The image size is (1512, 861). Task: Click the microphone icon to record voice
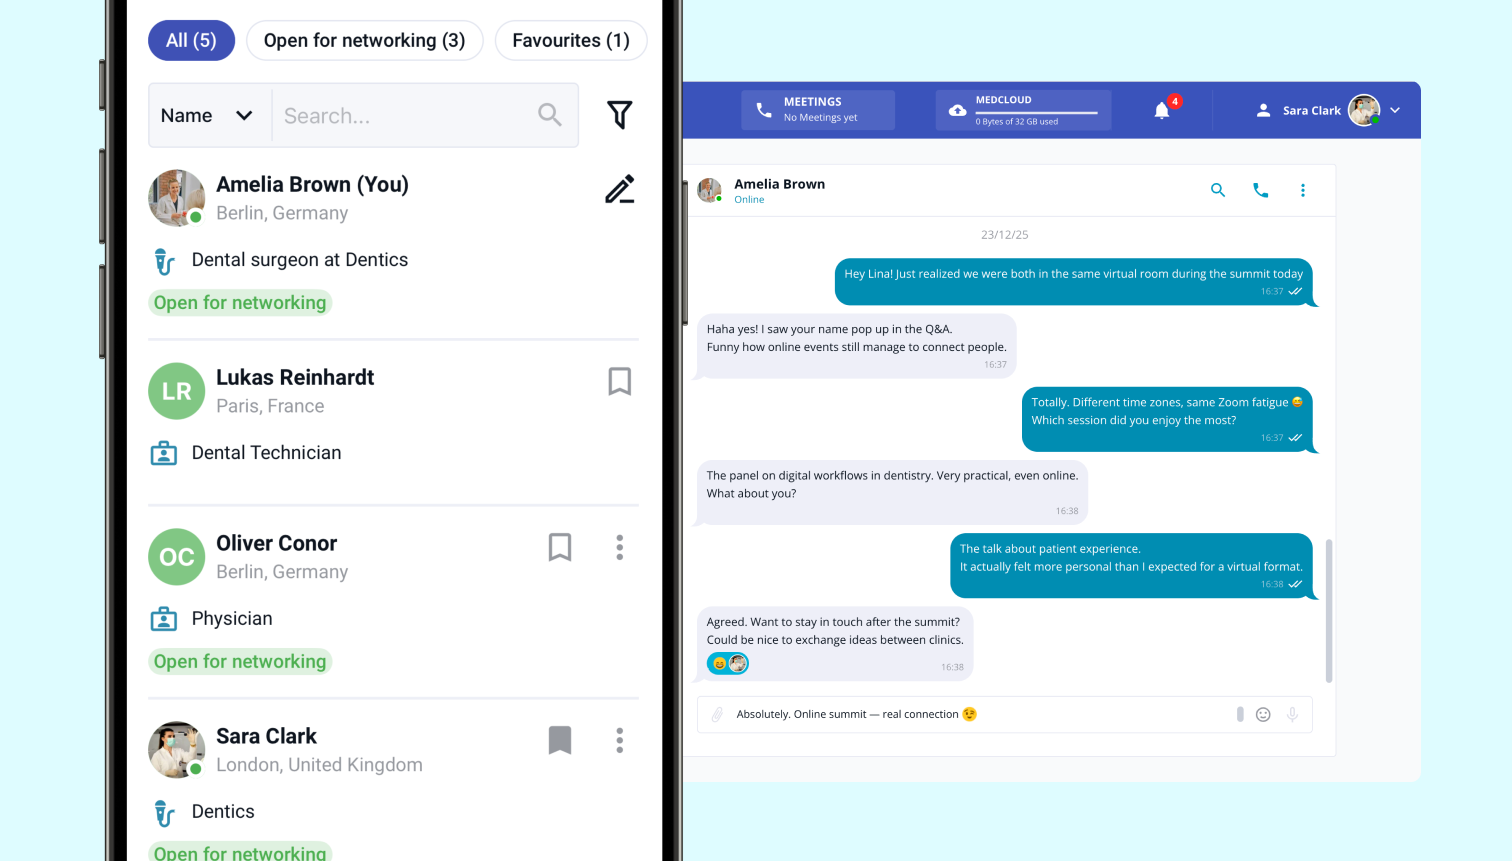pos(1292,714)
